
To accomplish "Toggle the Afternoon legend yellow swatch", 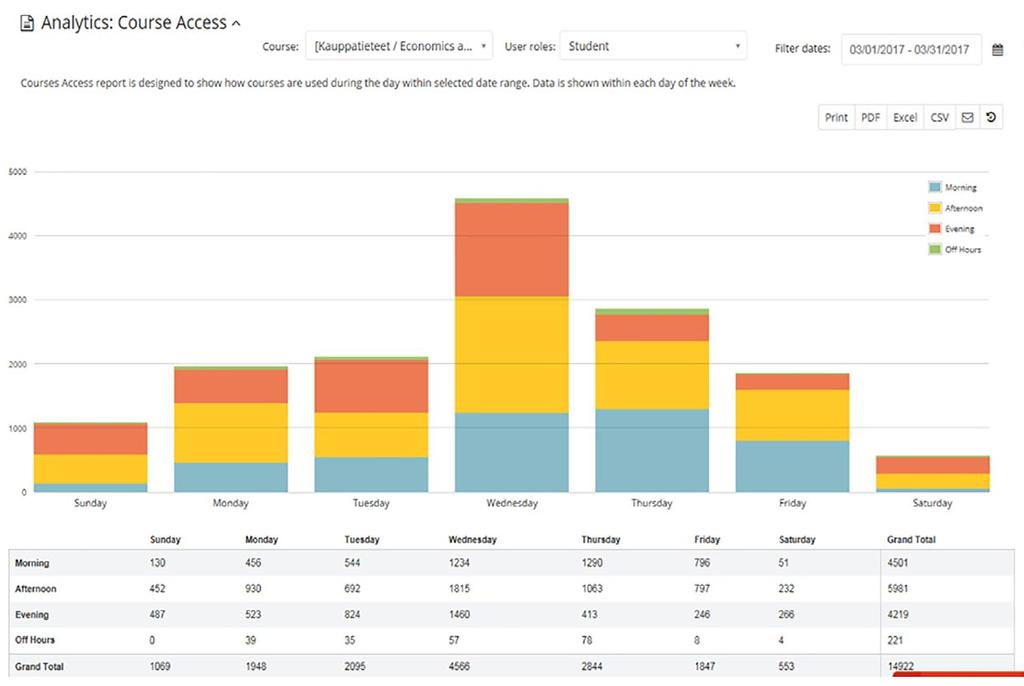I will click(935, 208).
